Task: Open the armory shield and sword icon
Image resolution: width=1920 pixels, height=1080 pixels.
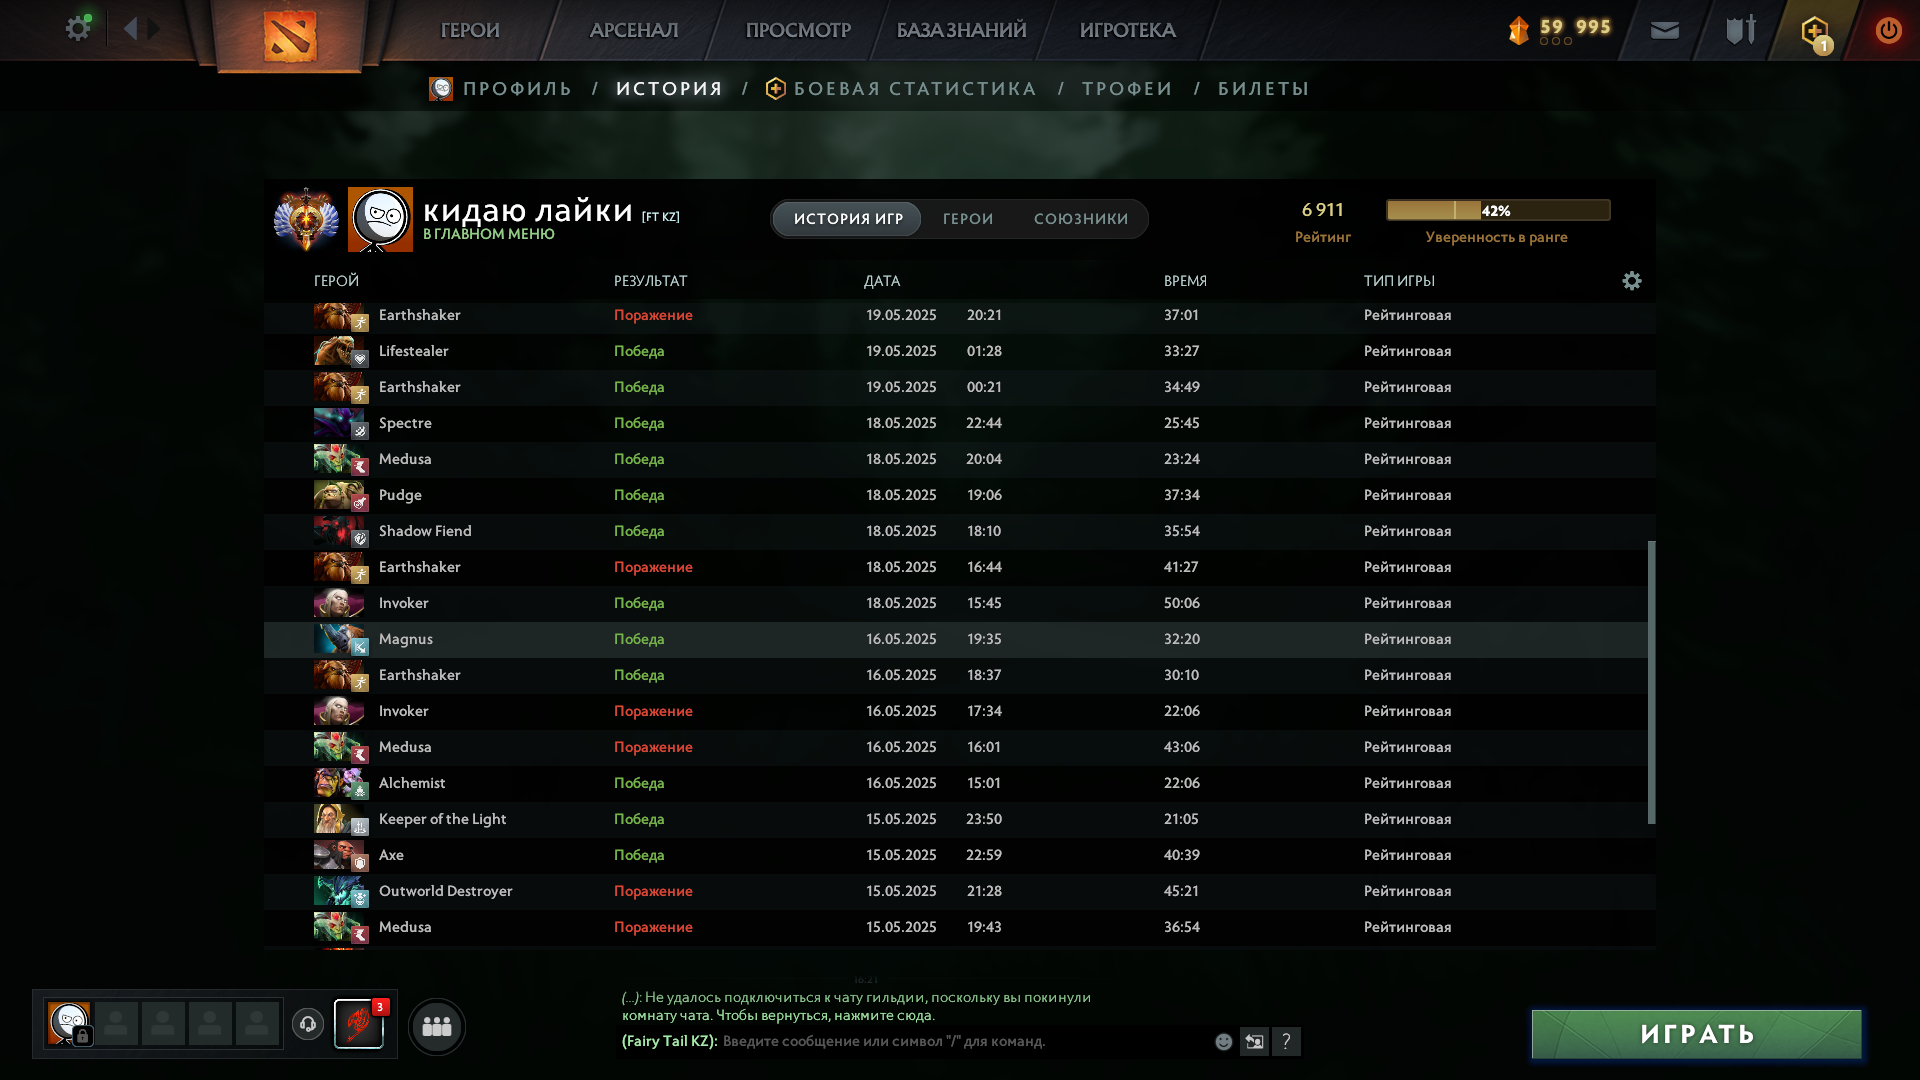Action: (1741, 30)
